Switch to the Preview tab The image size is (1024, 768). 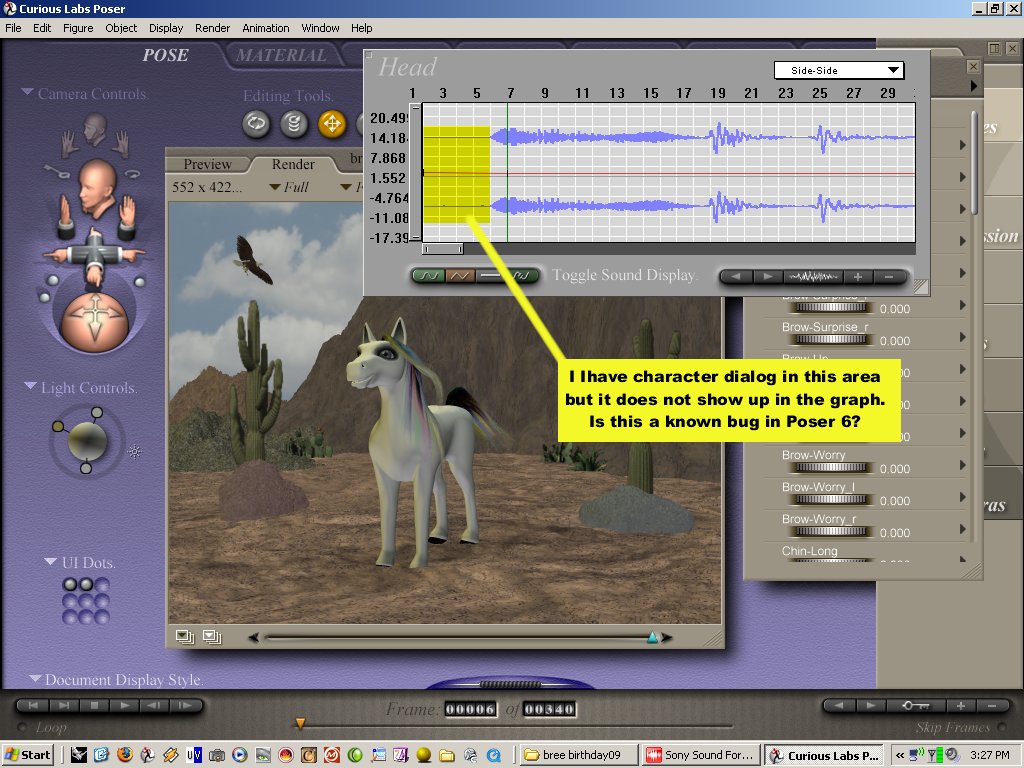pyautogui.click(x=207, y=164)
